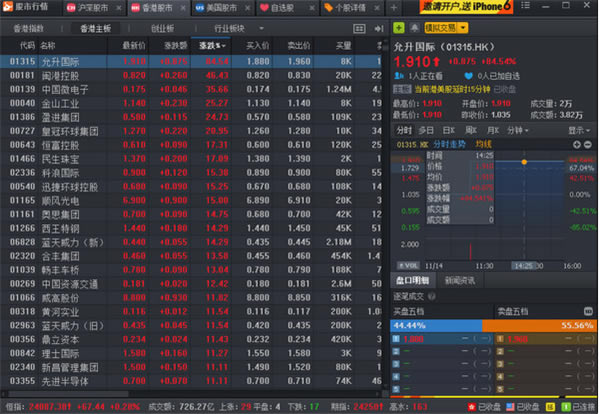Click the US market status flag icon
This screenshot has height=414, width=600.
[x=510, y=407]
